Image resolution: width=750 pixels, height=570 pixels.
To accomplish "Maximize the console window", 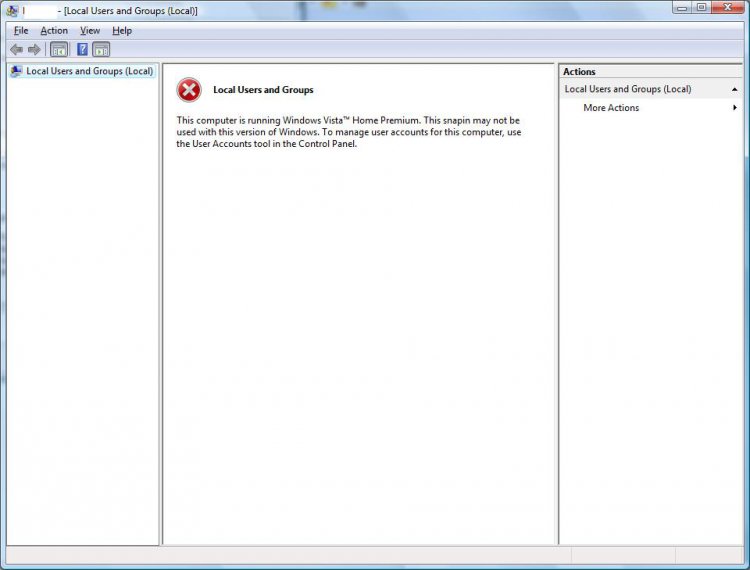I will point(701,8).
